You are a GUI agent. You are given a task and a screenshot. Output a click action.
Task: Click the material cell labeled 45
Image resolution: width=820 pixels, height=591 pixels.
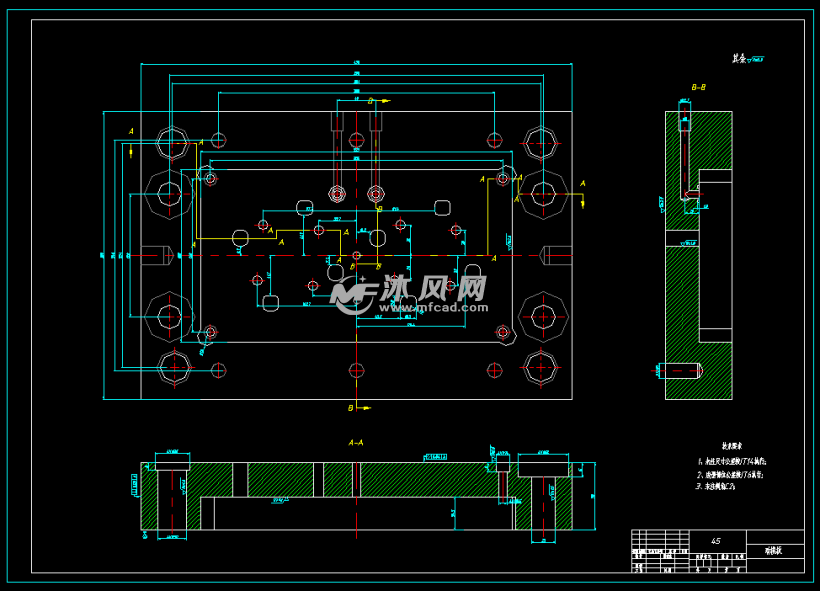(716, 540)
